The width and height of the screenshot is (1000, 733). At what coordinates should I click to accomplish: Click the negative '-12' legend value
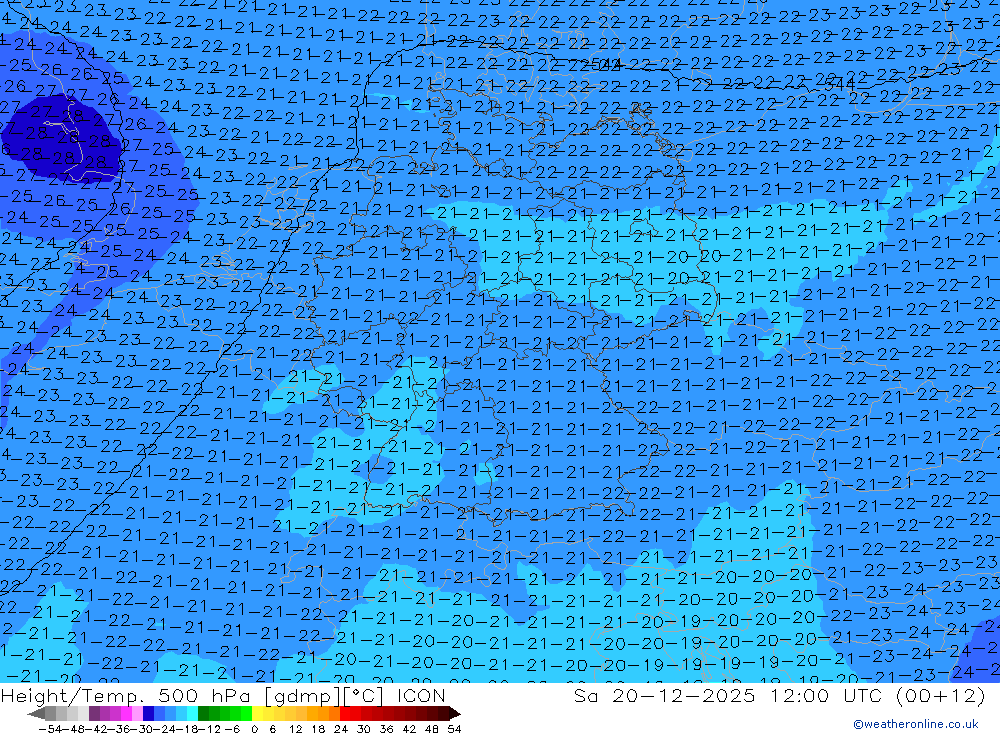[x=209, y=729]
